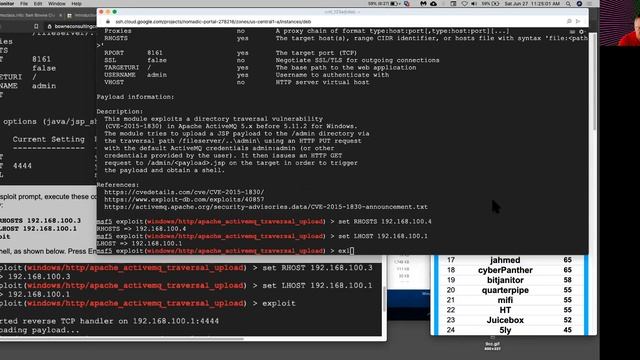
Task: Click the 4444 value in background terminal
Action: (x=22, y=166)
